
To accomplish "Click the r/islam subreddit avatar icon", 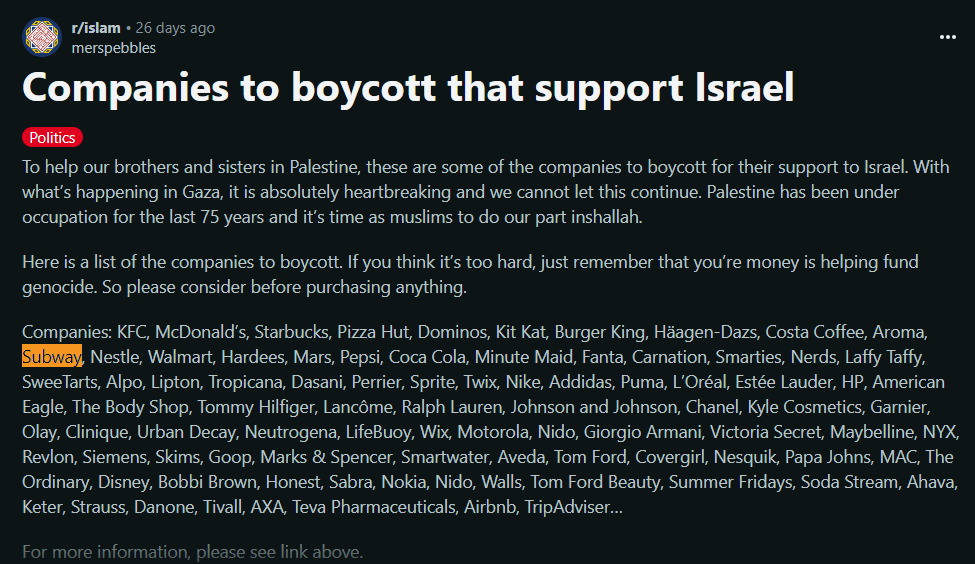I will (42, 37).
